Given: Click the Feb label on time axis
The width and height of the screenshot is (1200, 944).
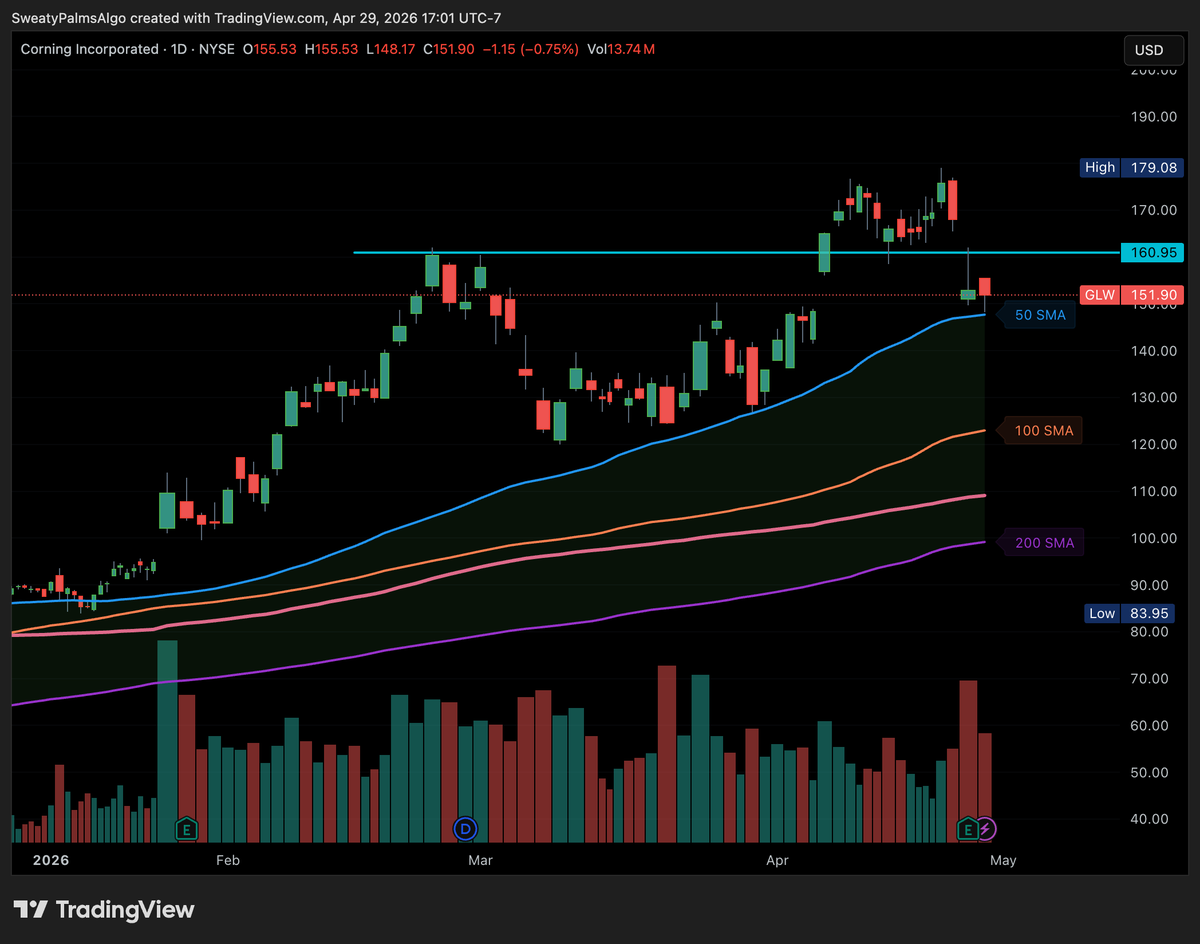Looking at the screenshot, I should [228, 860].
